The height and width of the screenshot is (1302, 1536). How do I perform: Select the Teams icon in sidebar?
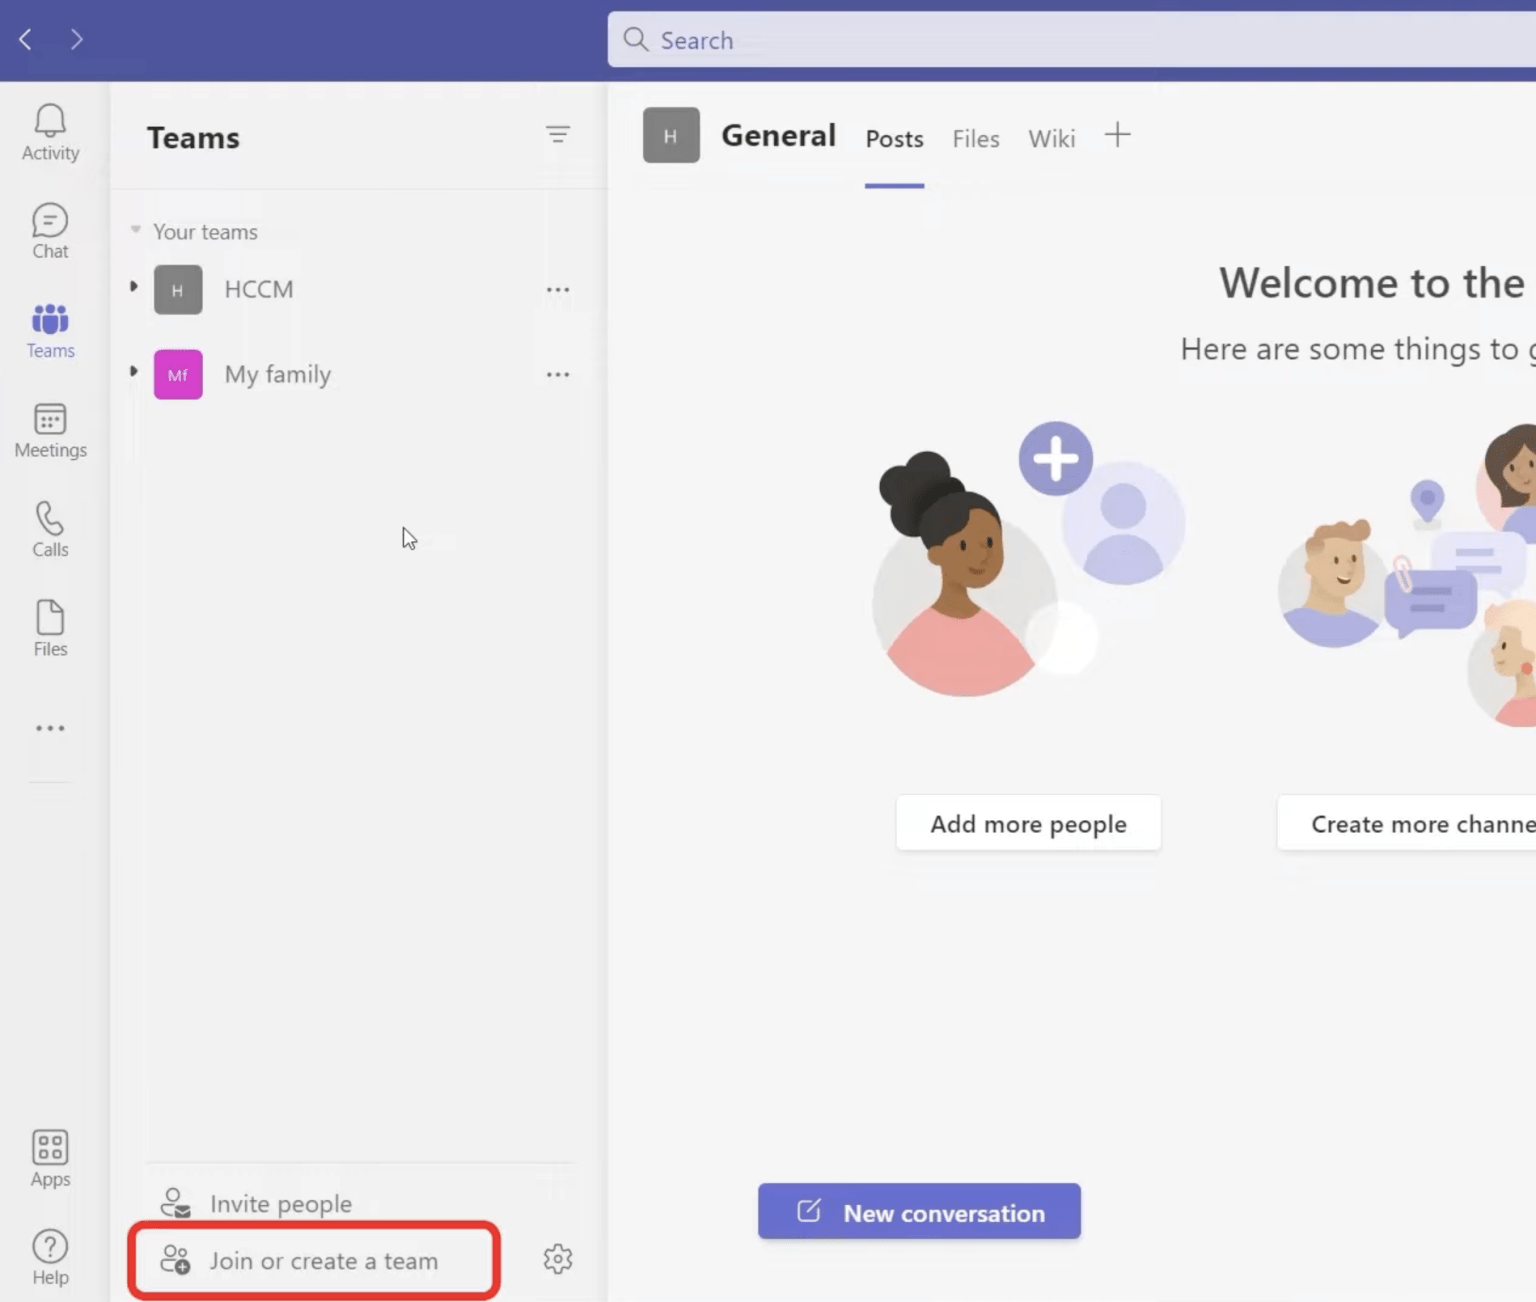point(49,329)
